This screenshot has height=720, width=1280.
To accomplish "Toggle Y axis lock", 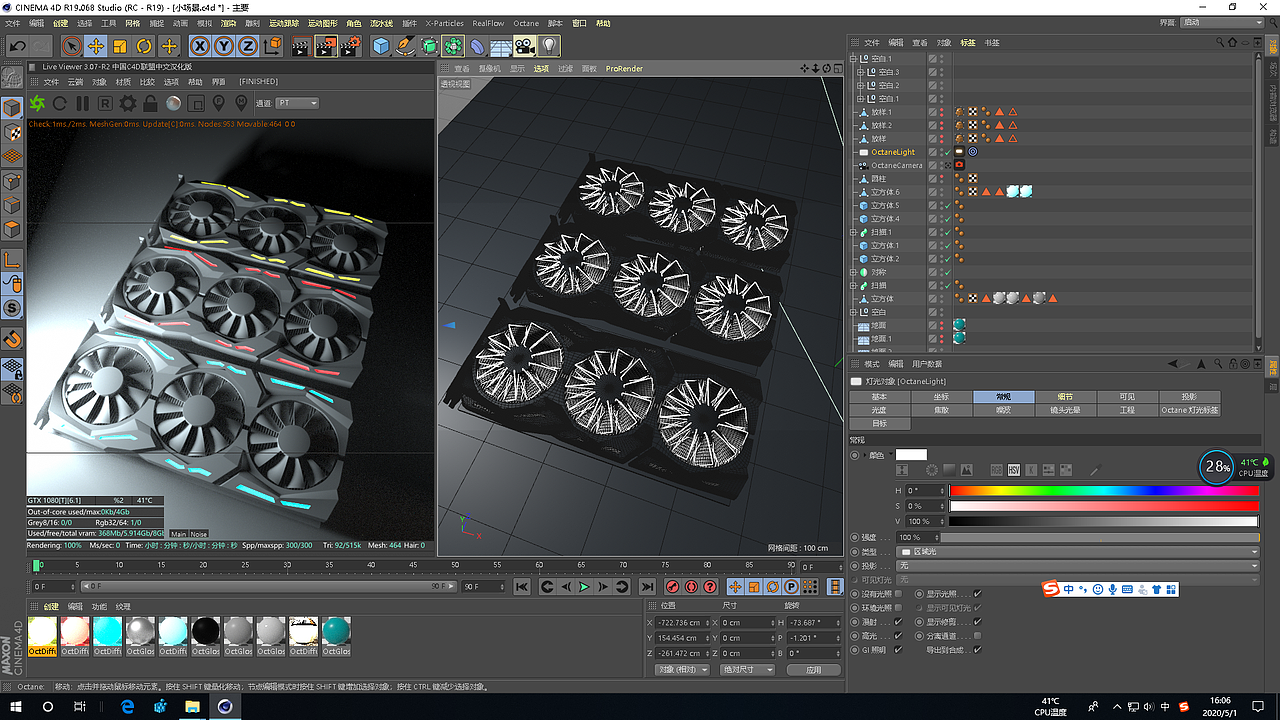I will point(224,46).
